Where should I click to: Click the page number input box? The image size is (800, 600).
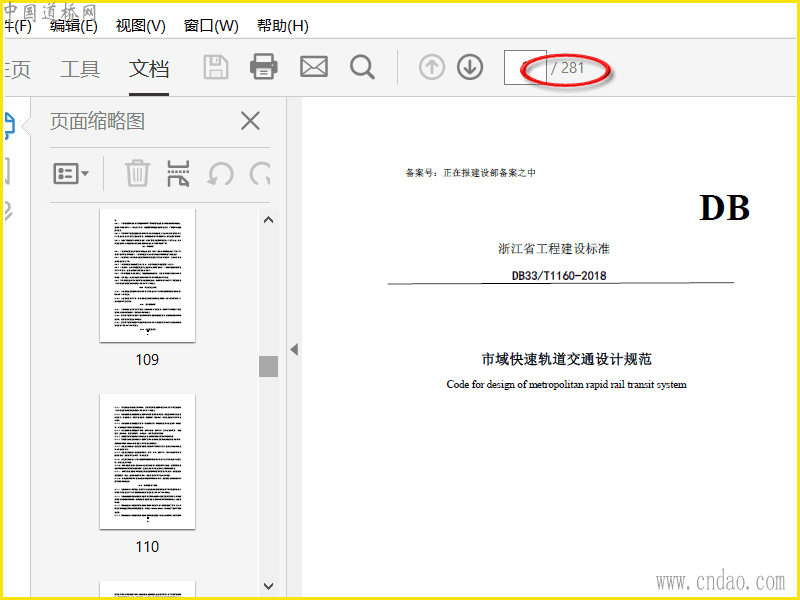coord(525,67)
